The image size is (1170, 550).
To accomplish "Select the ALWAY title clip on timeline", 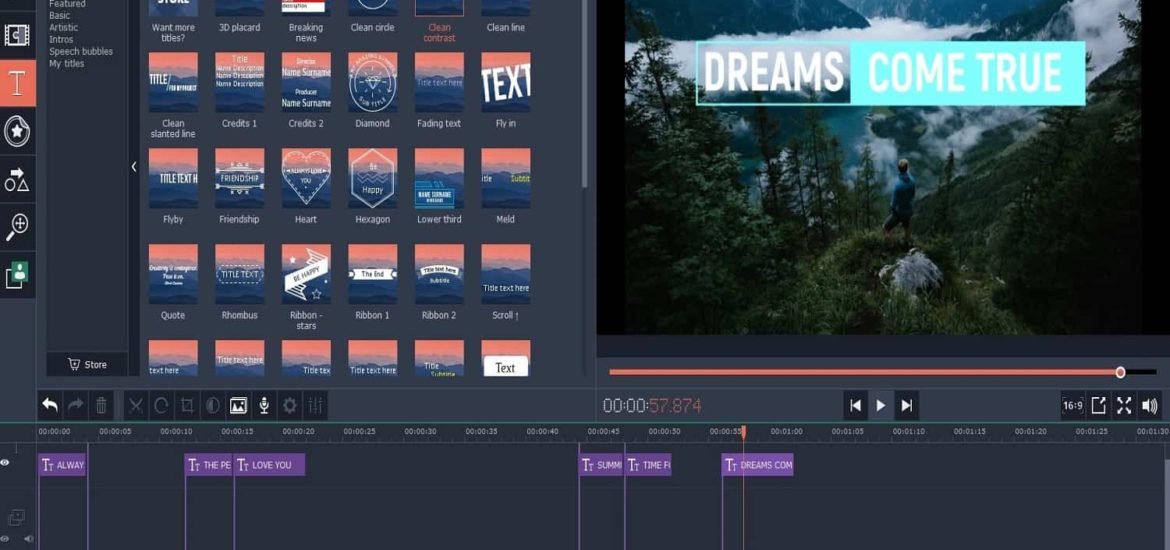I will click(x=63, y=465).
